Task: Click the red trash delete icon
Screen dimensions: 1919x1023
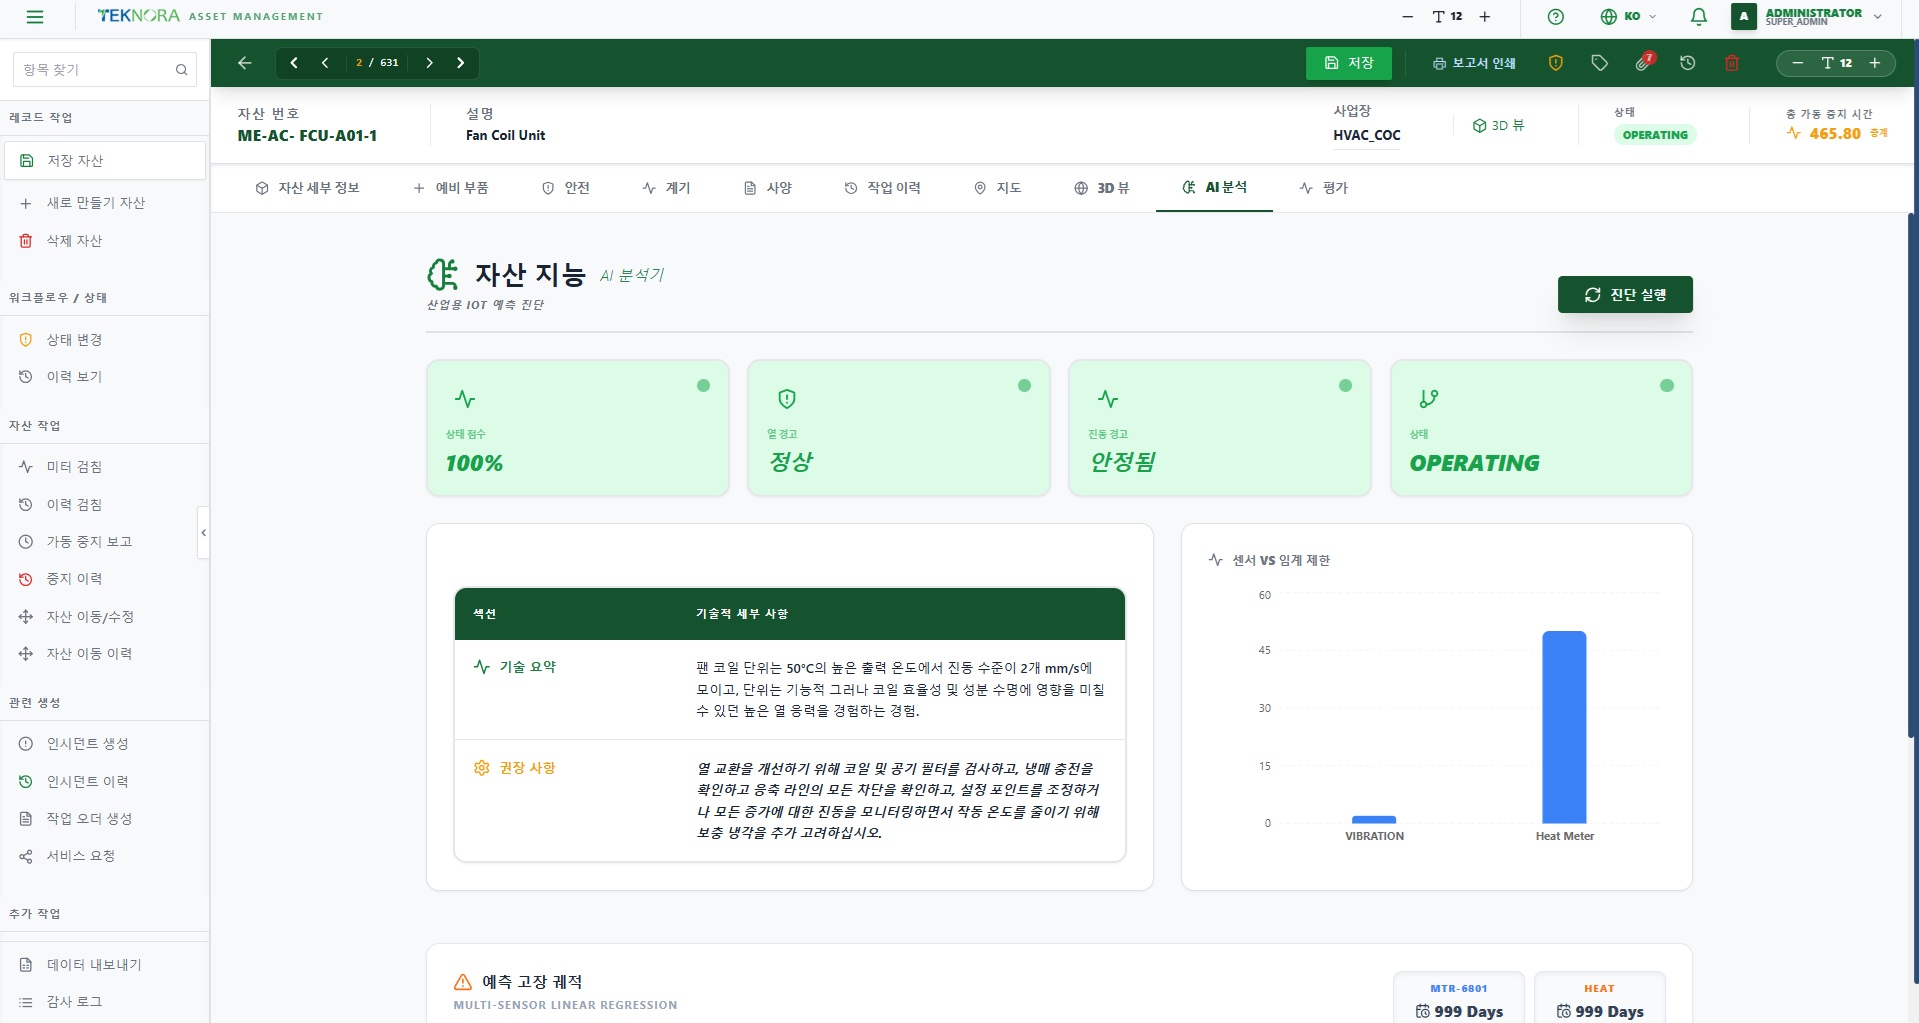Action: tap(1732, 63)
